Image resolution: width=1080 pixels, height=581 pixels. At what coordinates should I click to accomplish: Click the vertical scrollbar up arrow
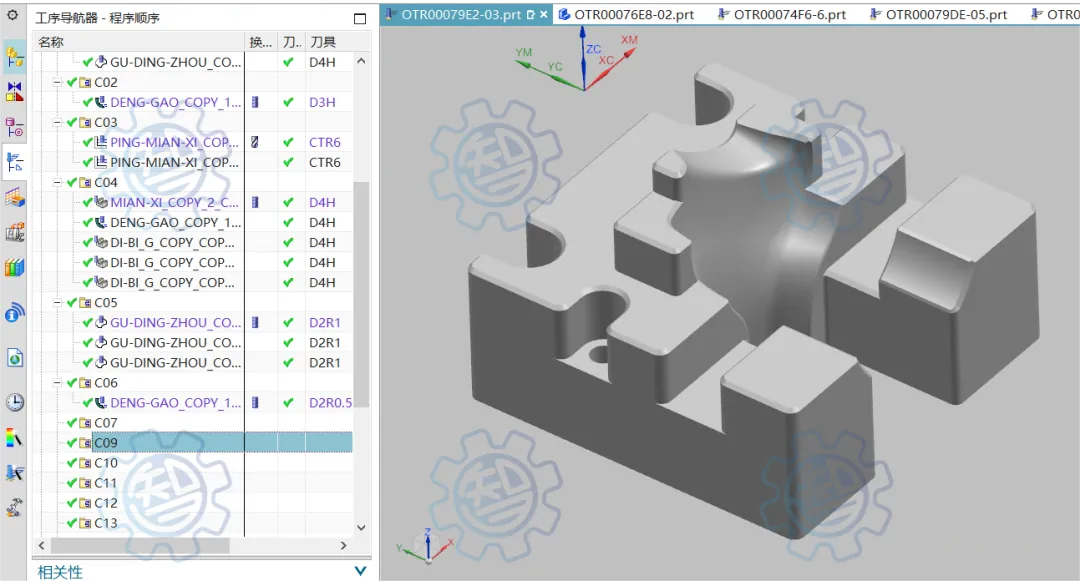[x=362, y=61]
